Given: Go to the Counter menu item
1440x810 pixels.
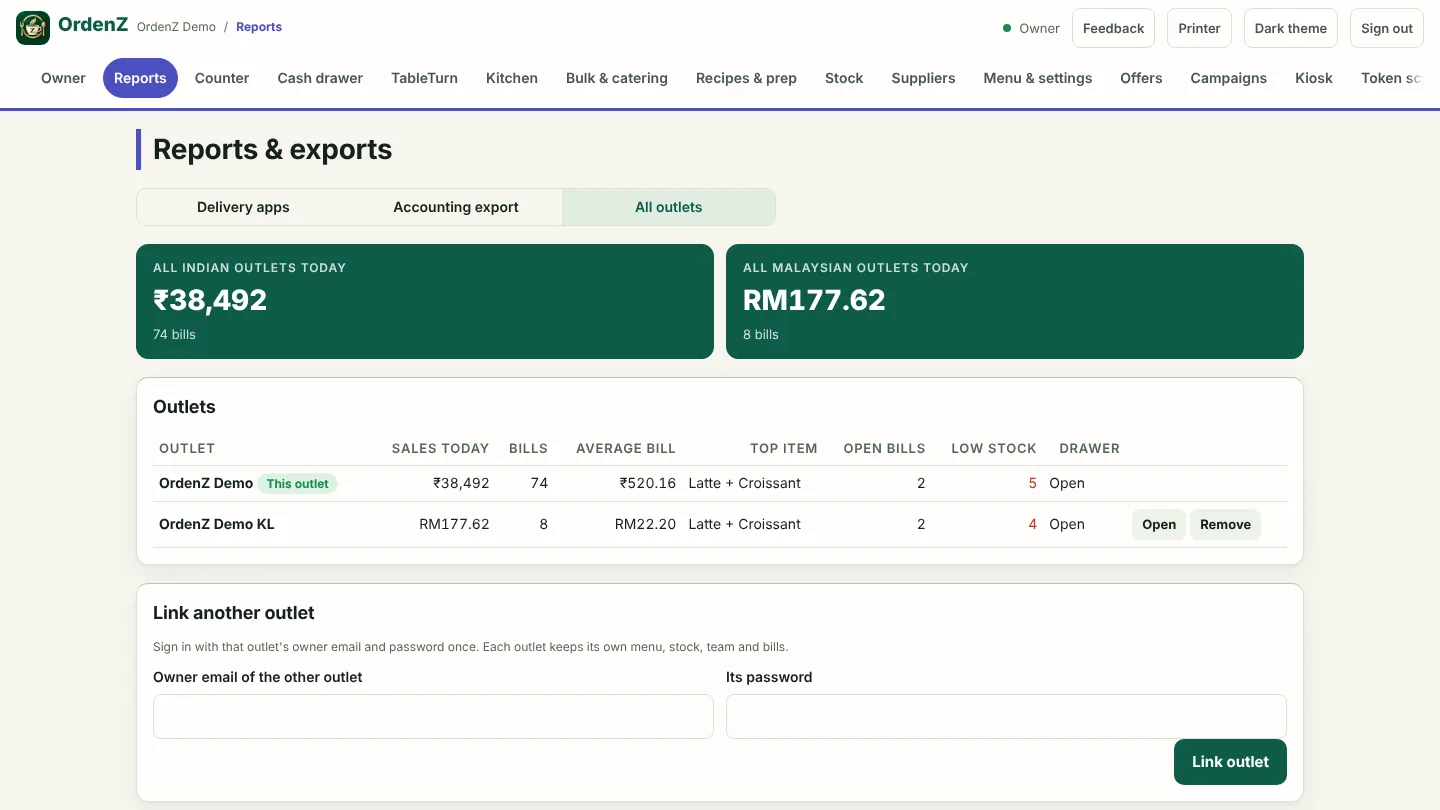Looking at the screenshot, I should [x=222, y=78].
